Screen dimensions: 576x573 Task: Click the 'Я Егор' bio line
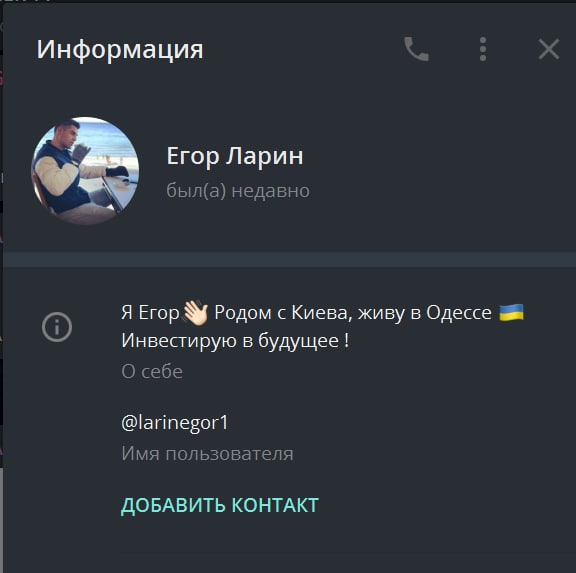pos(323,313)
